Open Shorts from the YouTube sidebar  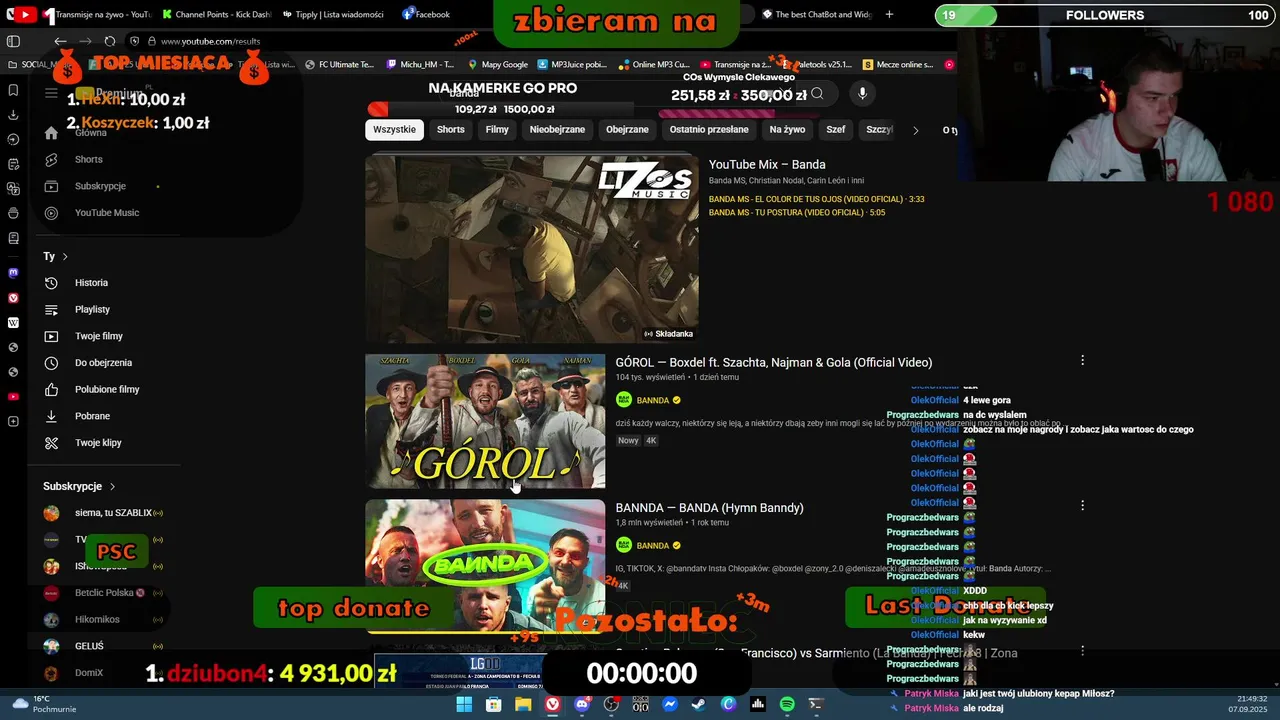(x=88, y=159)
